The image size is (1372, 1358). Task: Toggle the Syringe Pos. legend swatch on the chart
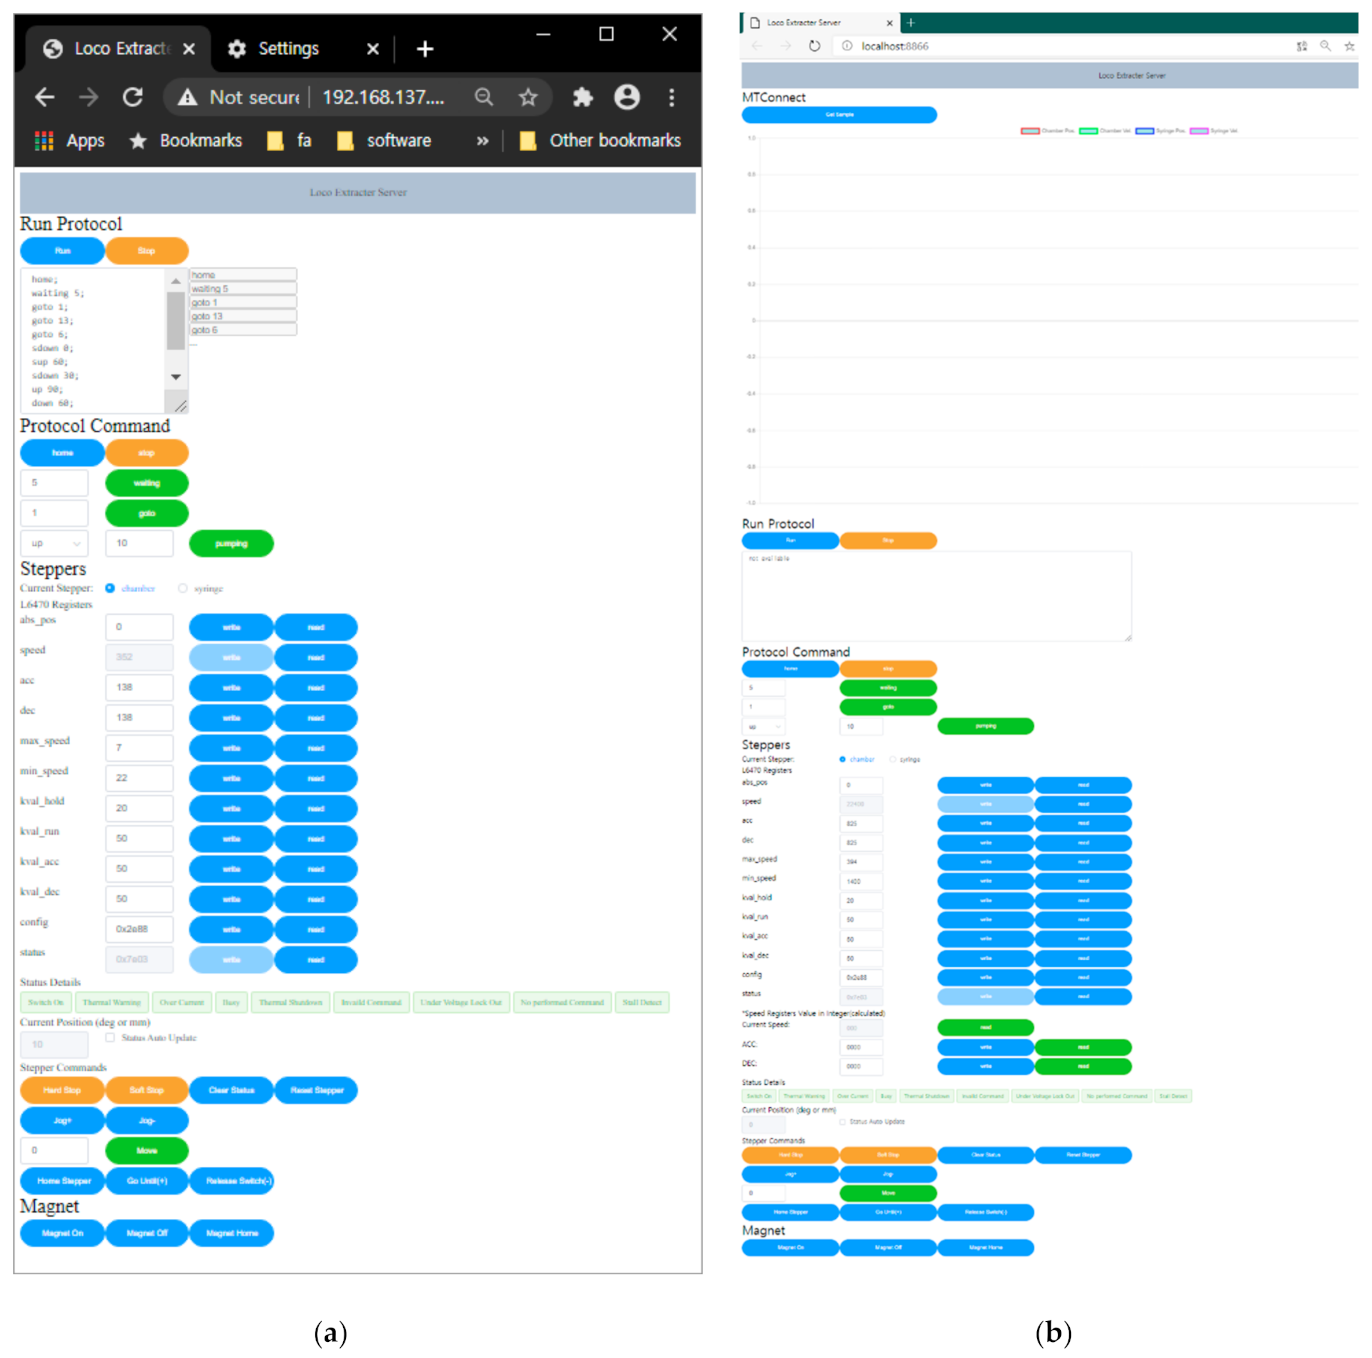(x=1145, y=131)
